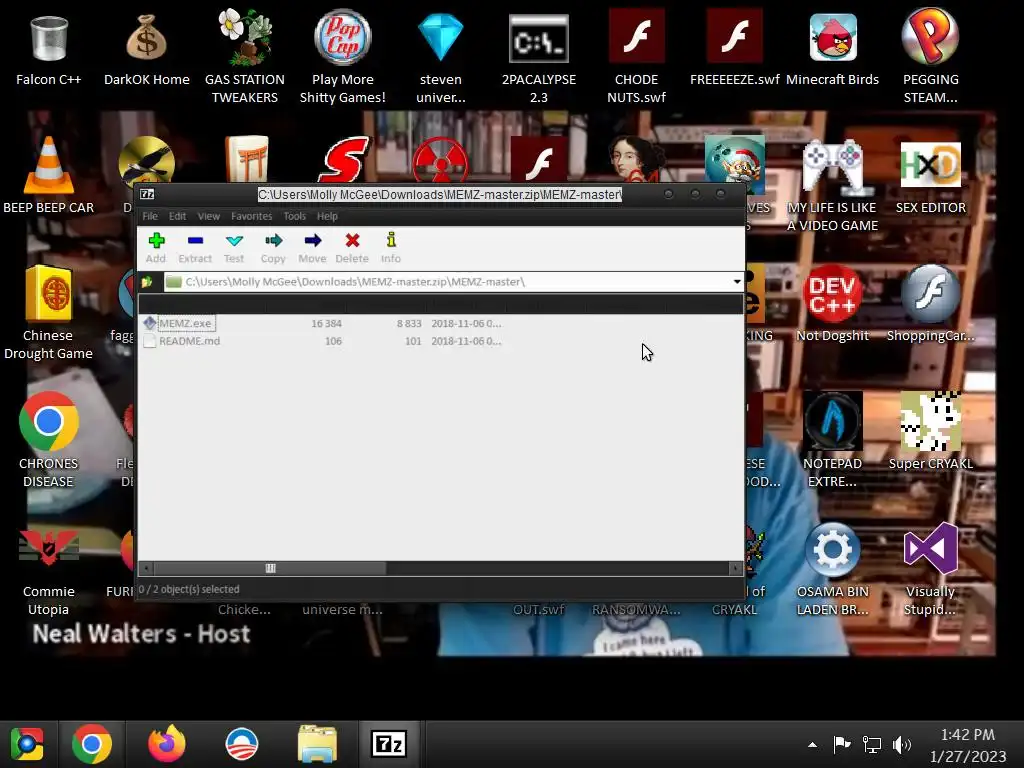This screenshot has width=1024, height=768.
Task: Click the volume speaker tray icon
Action: 902,744
